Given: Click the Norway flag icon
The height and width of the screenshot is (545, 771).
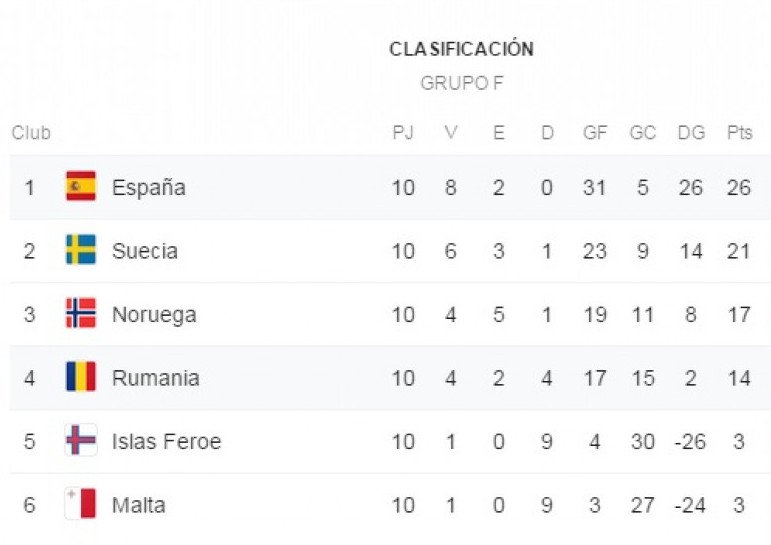Looking at the screenshot, I should (81, 313).
